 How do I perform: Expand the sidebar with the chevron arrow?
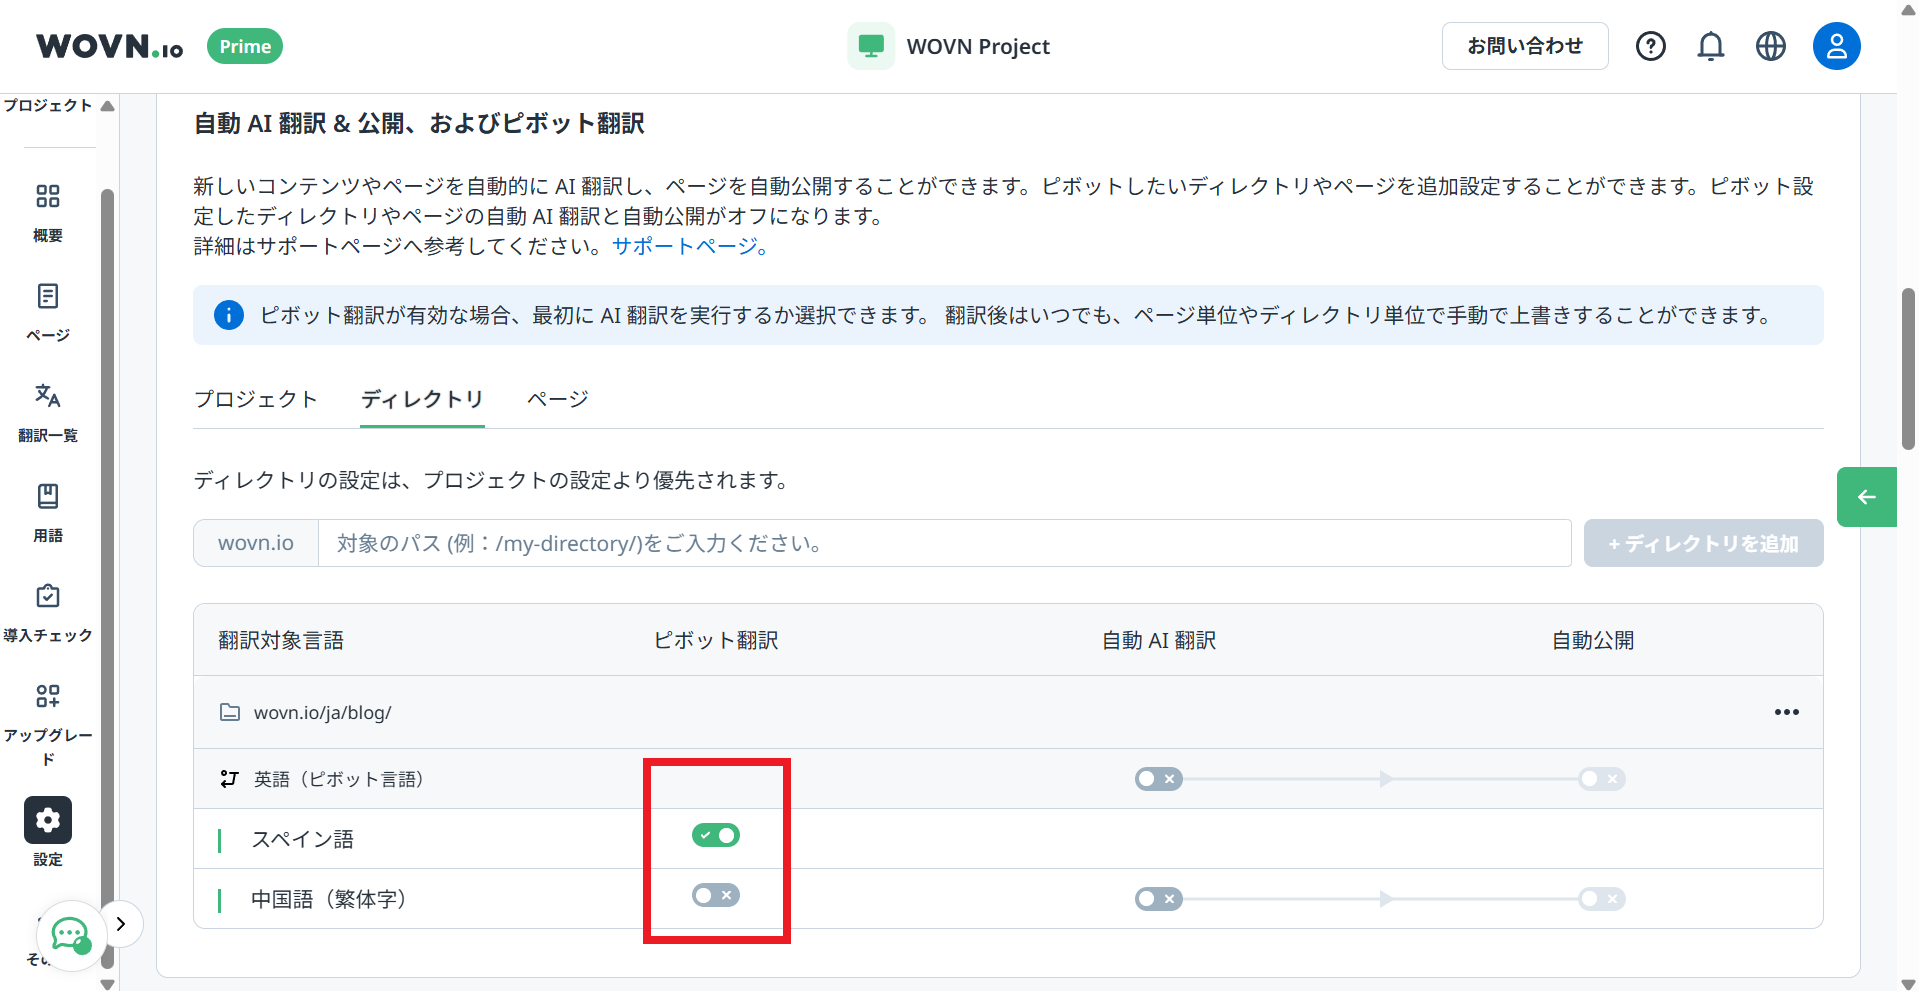tap(121, 924)
